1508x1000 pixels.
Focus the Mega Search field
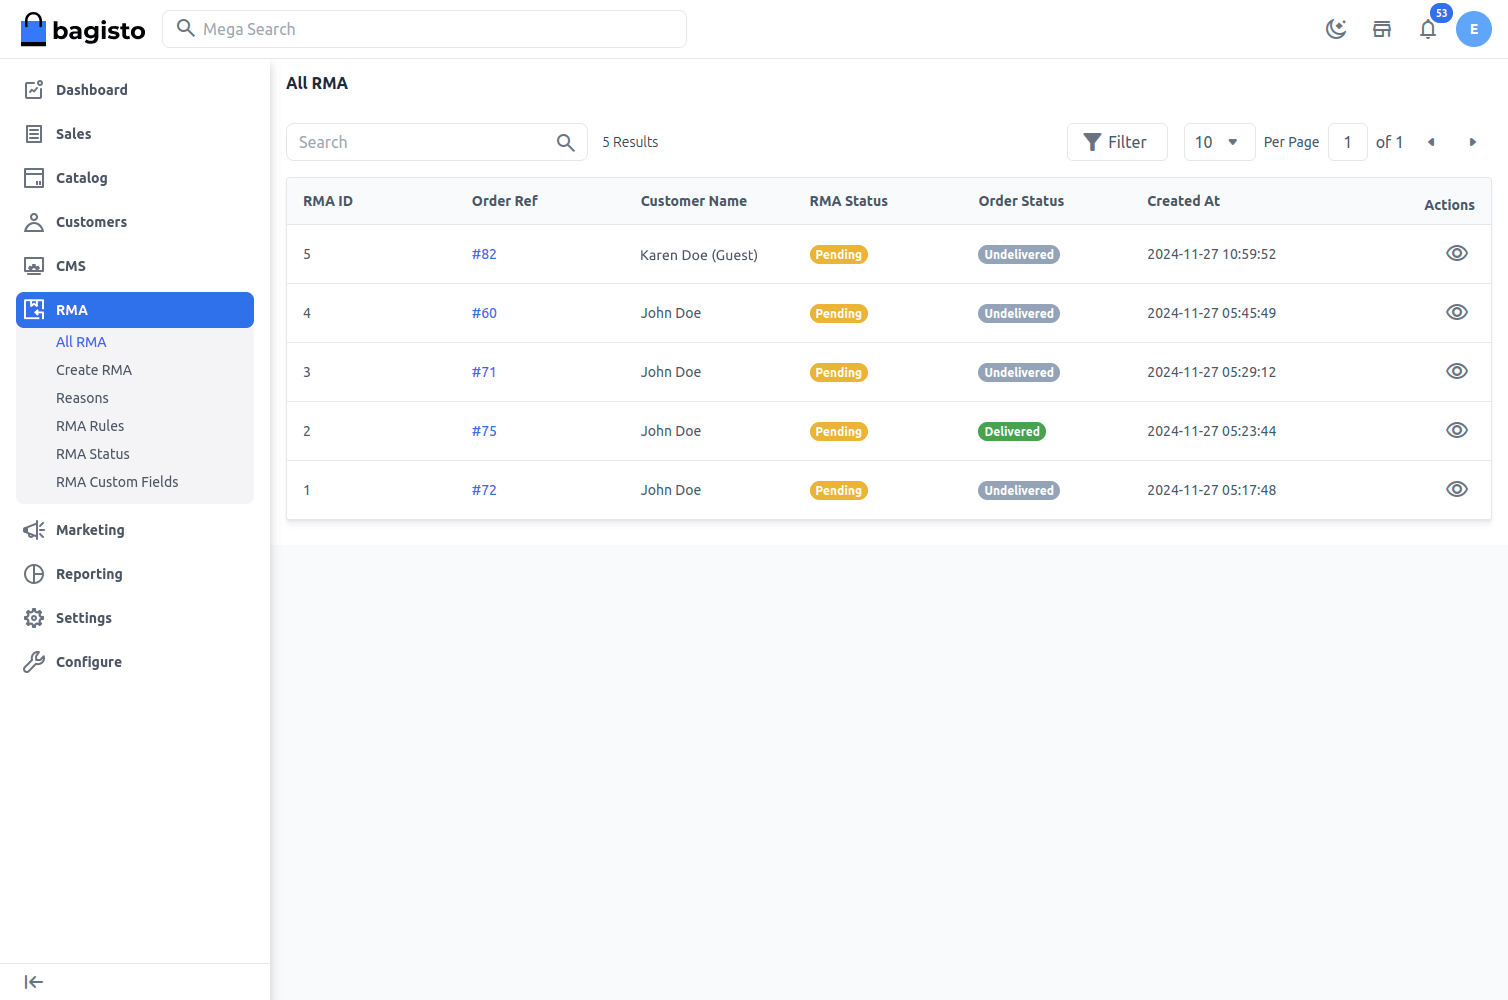[x=424, y=29]
